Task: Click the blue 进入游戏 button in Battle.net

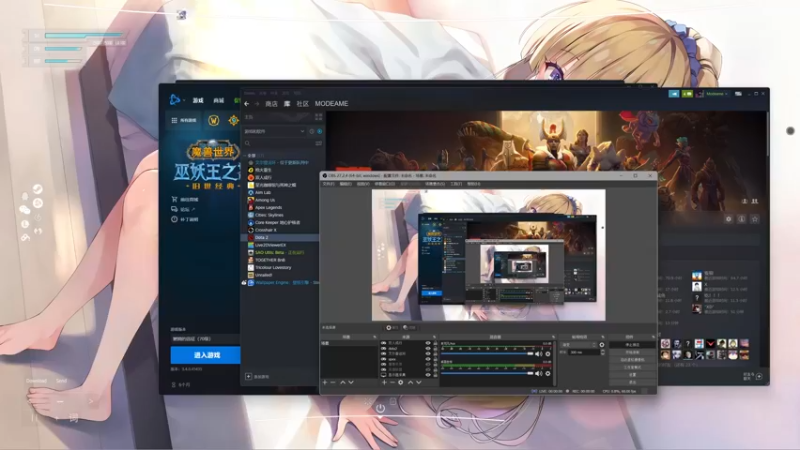Action: 206,355
